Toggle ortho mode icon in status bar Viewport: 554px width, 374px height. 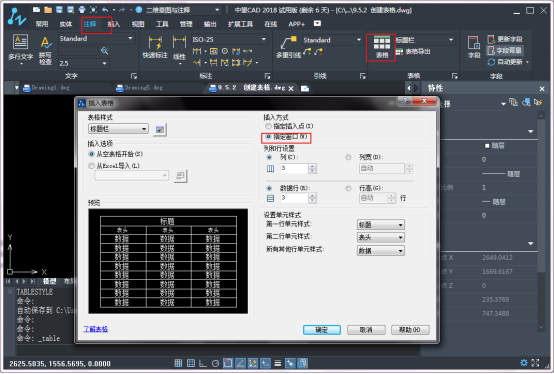(203, 363)
